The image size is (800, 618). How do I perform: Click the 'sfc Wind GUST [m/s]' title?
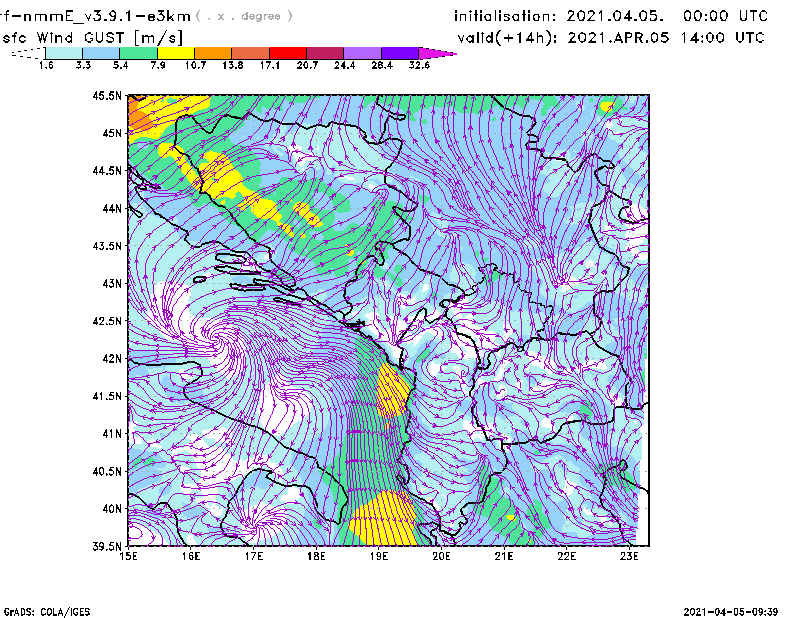coord(92,38)
